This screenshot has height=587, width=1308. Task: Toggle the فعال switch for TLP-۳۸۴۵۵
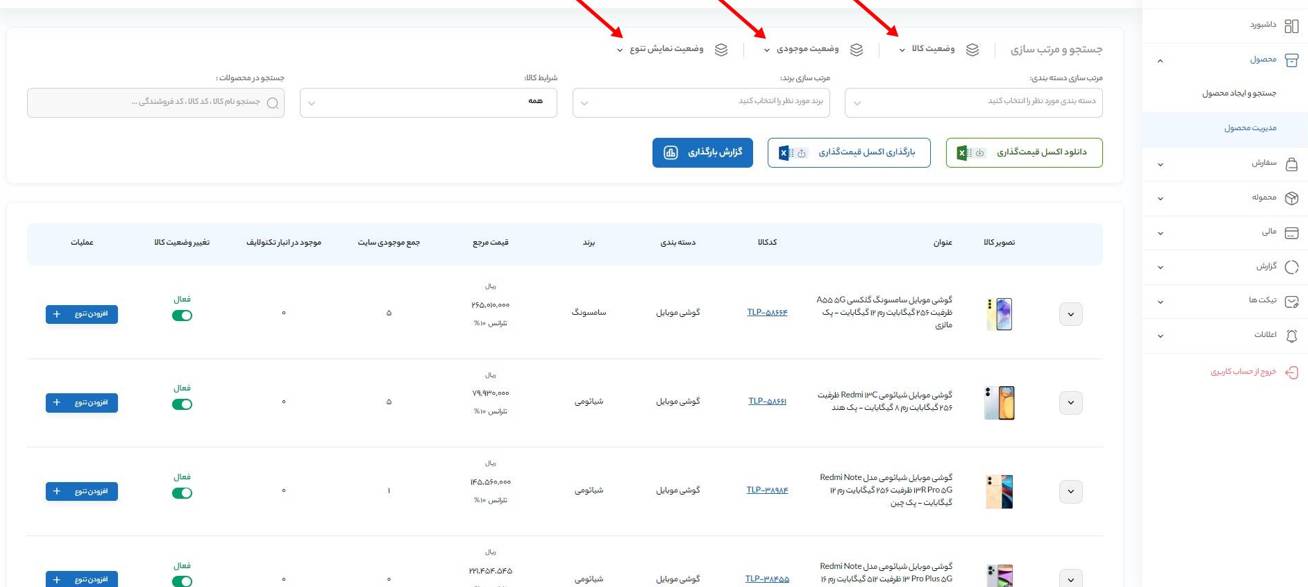[x=182, y=581]
